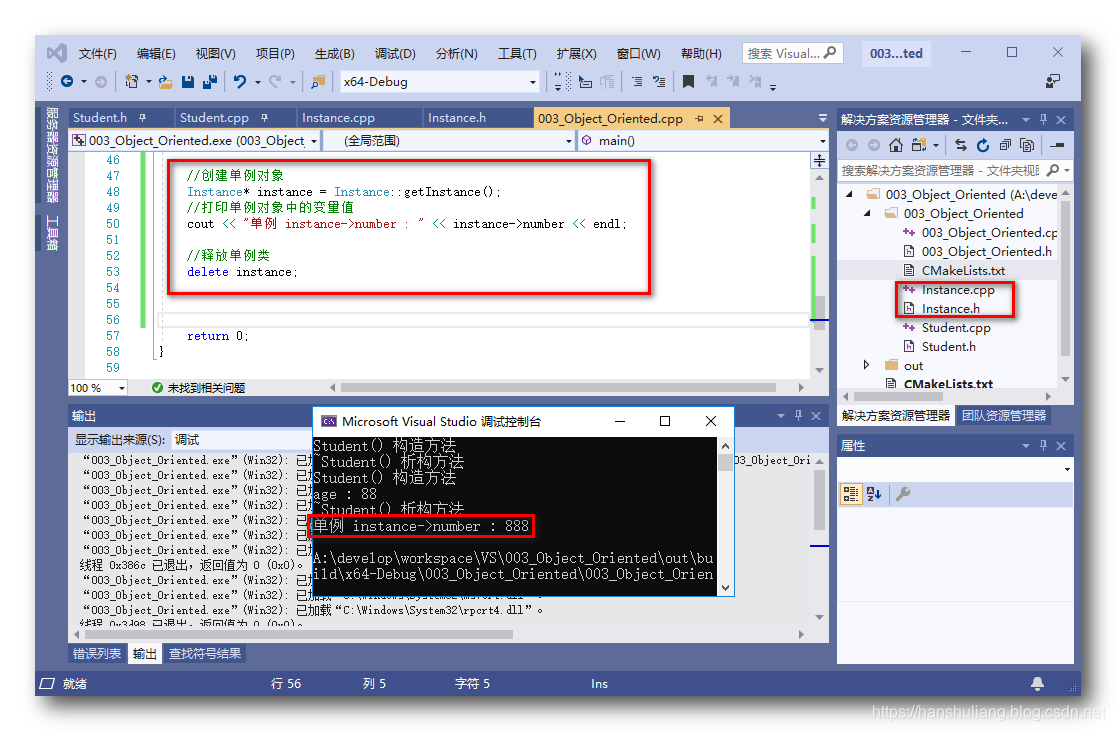Click the Switch Views icon in Solution Explorer
1116x731 pixels.
(919, 145)
